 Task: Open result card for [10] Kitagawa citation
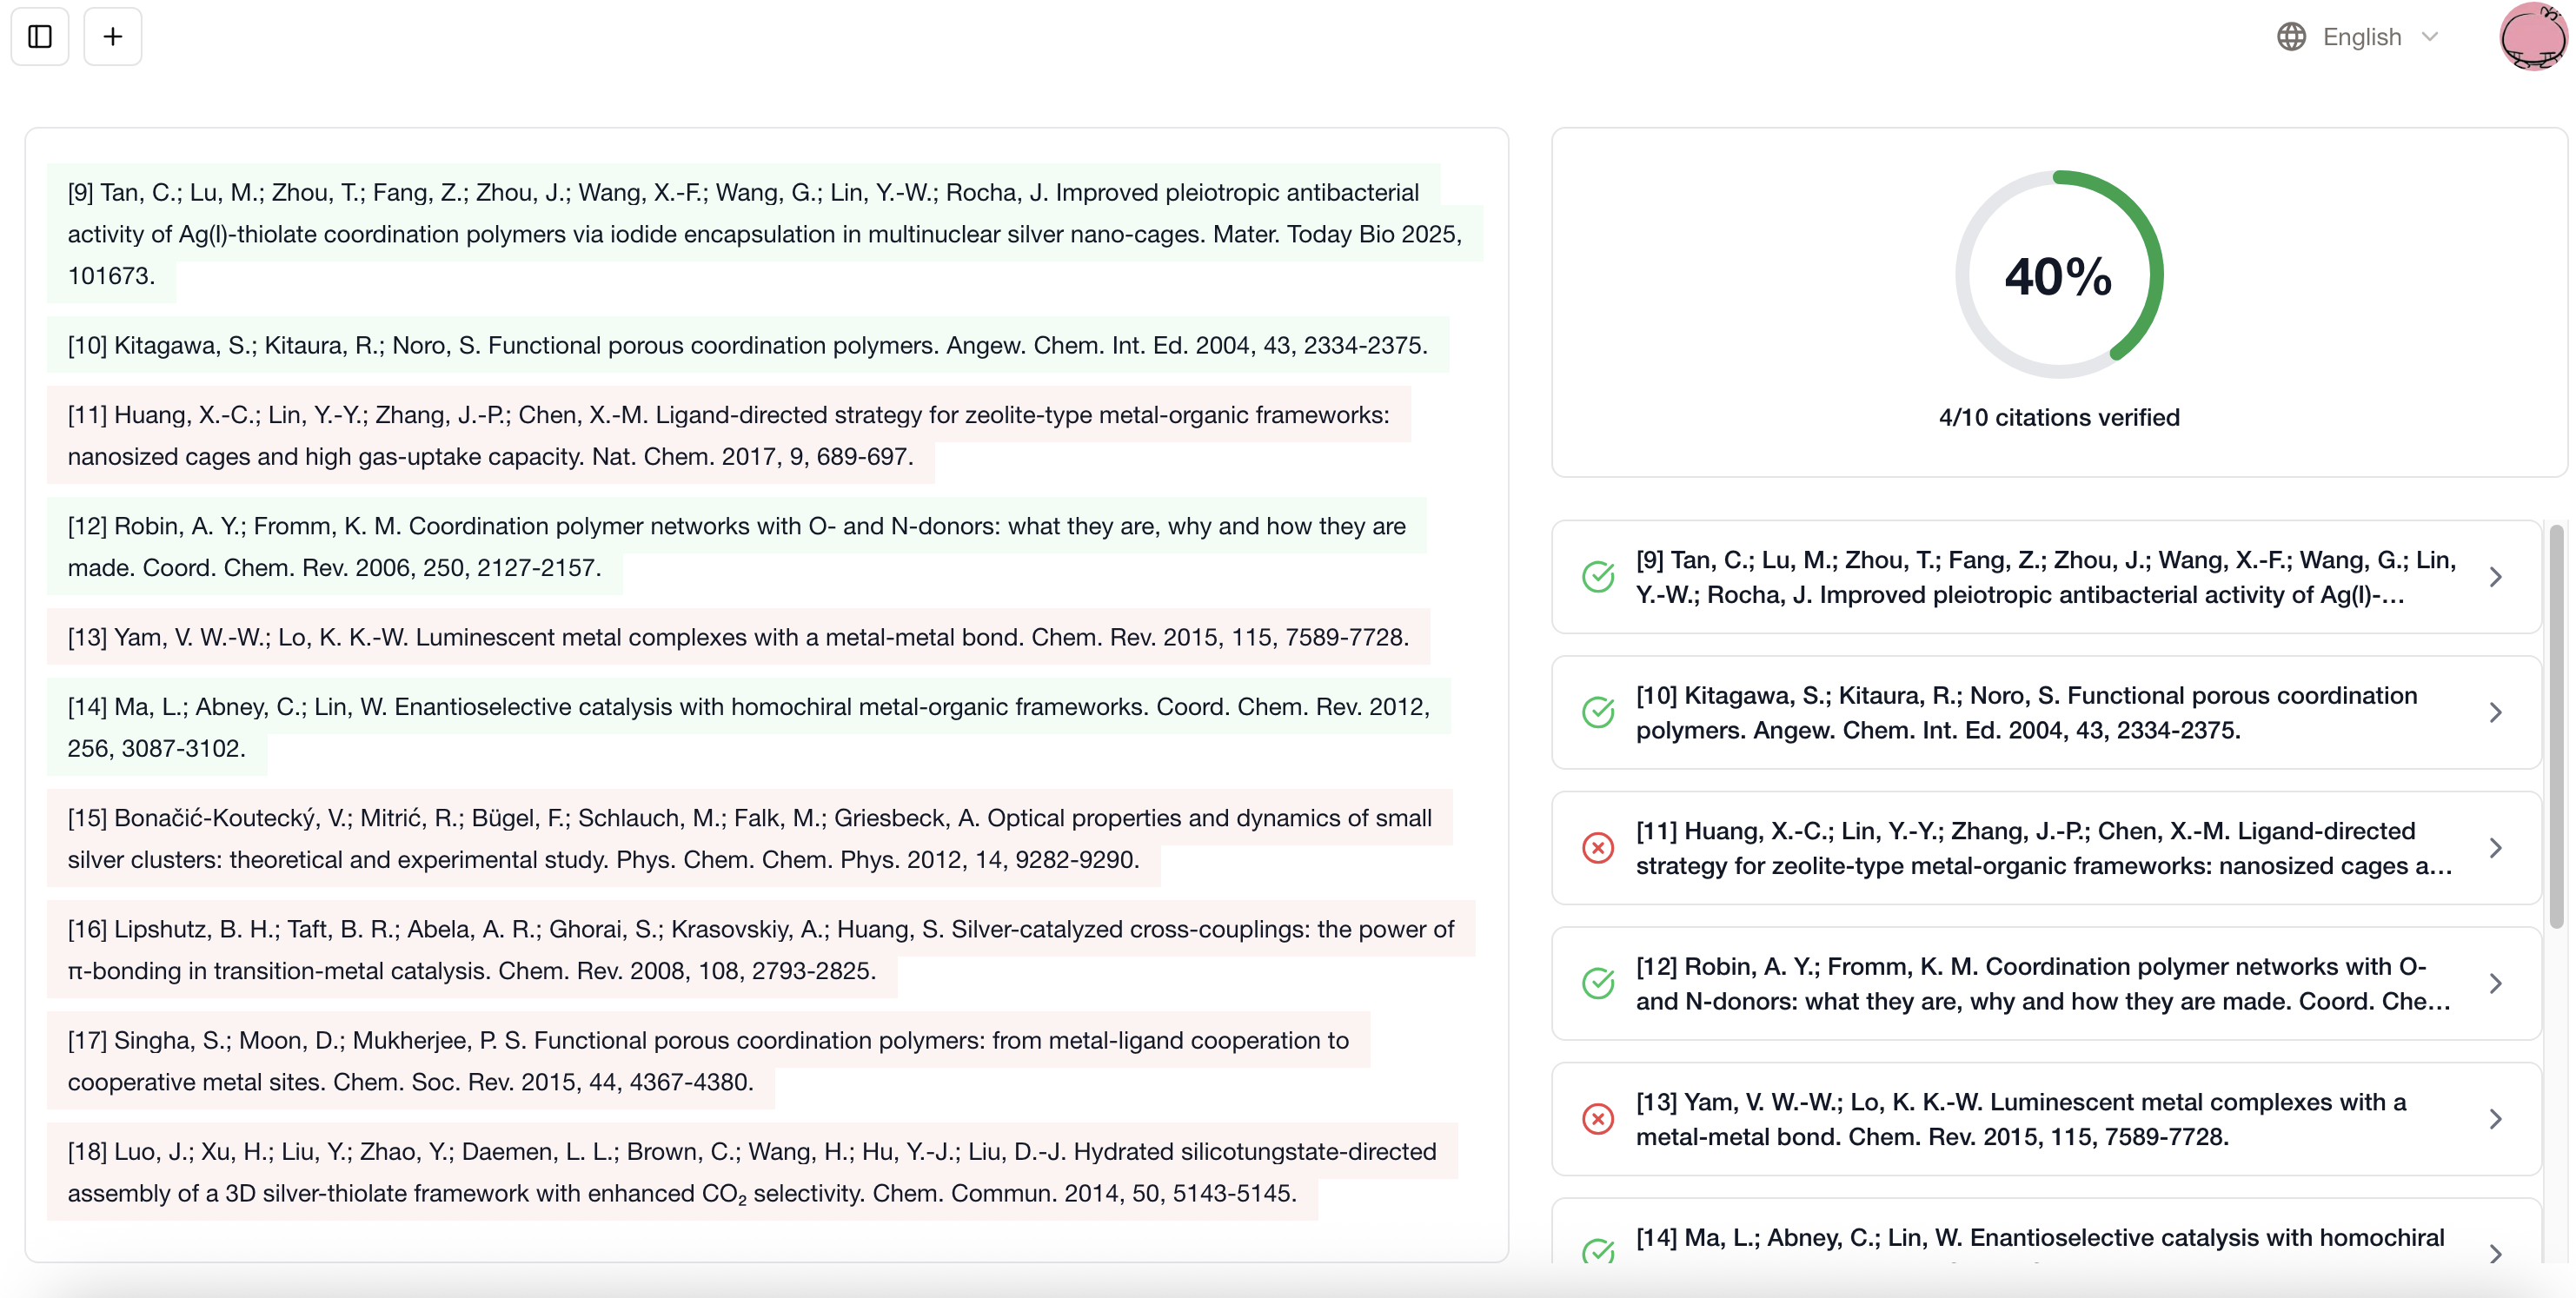point(2046,712)
